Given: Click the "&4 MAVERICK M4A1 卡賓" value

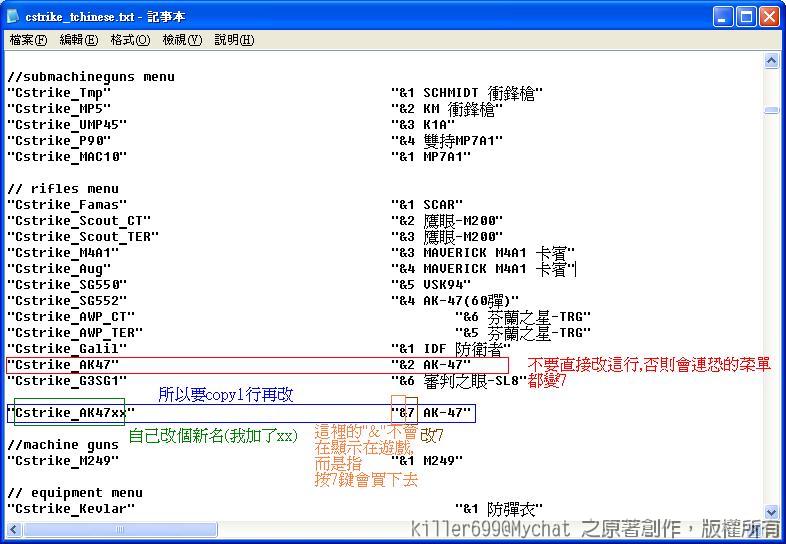Looking at the screenshot, I should tap(483, 269).
